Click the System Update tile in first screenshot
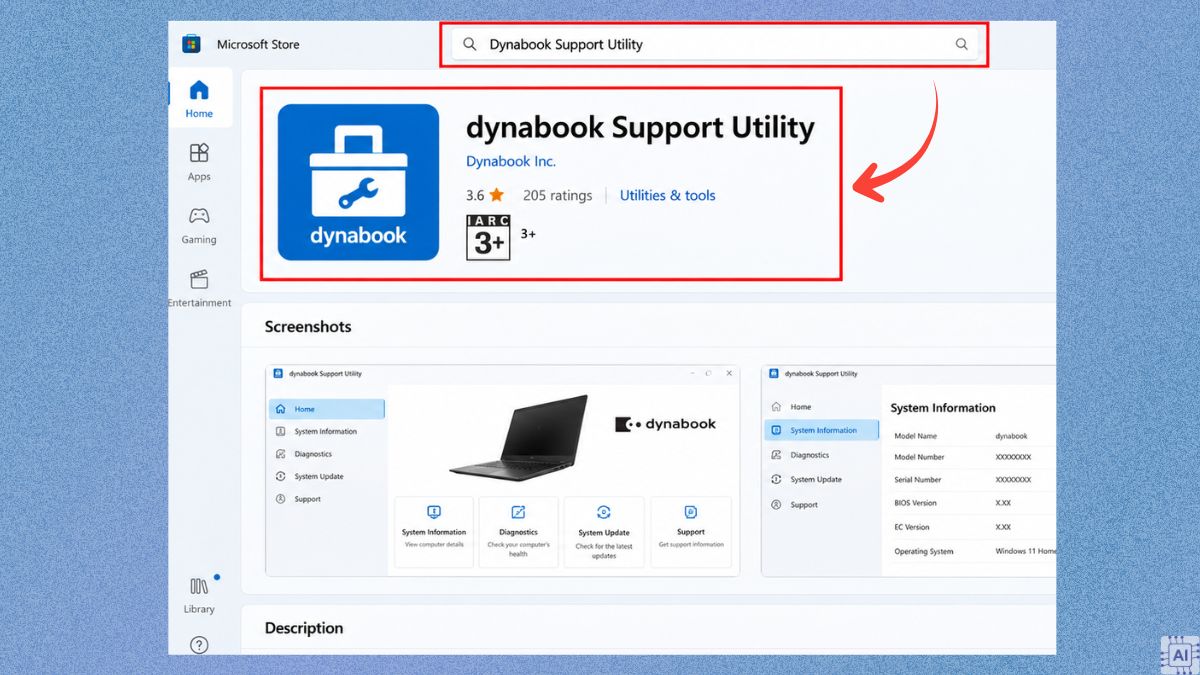Screen dimensions: 1200x675 click(603, 532)
